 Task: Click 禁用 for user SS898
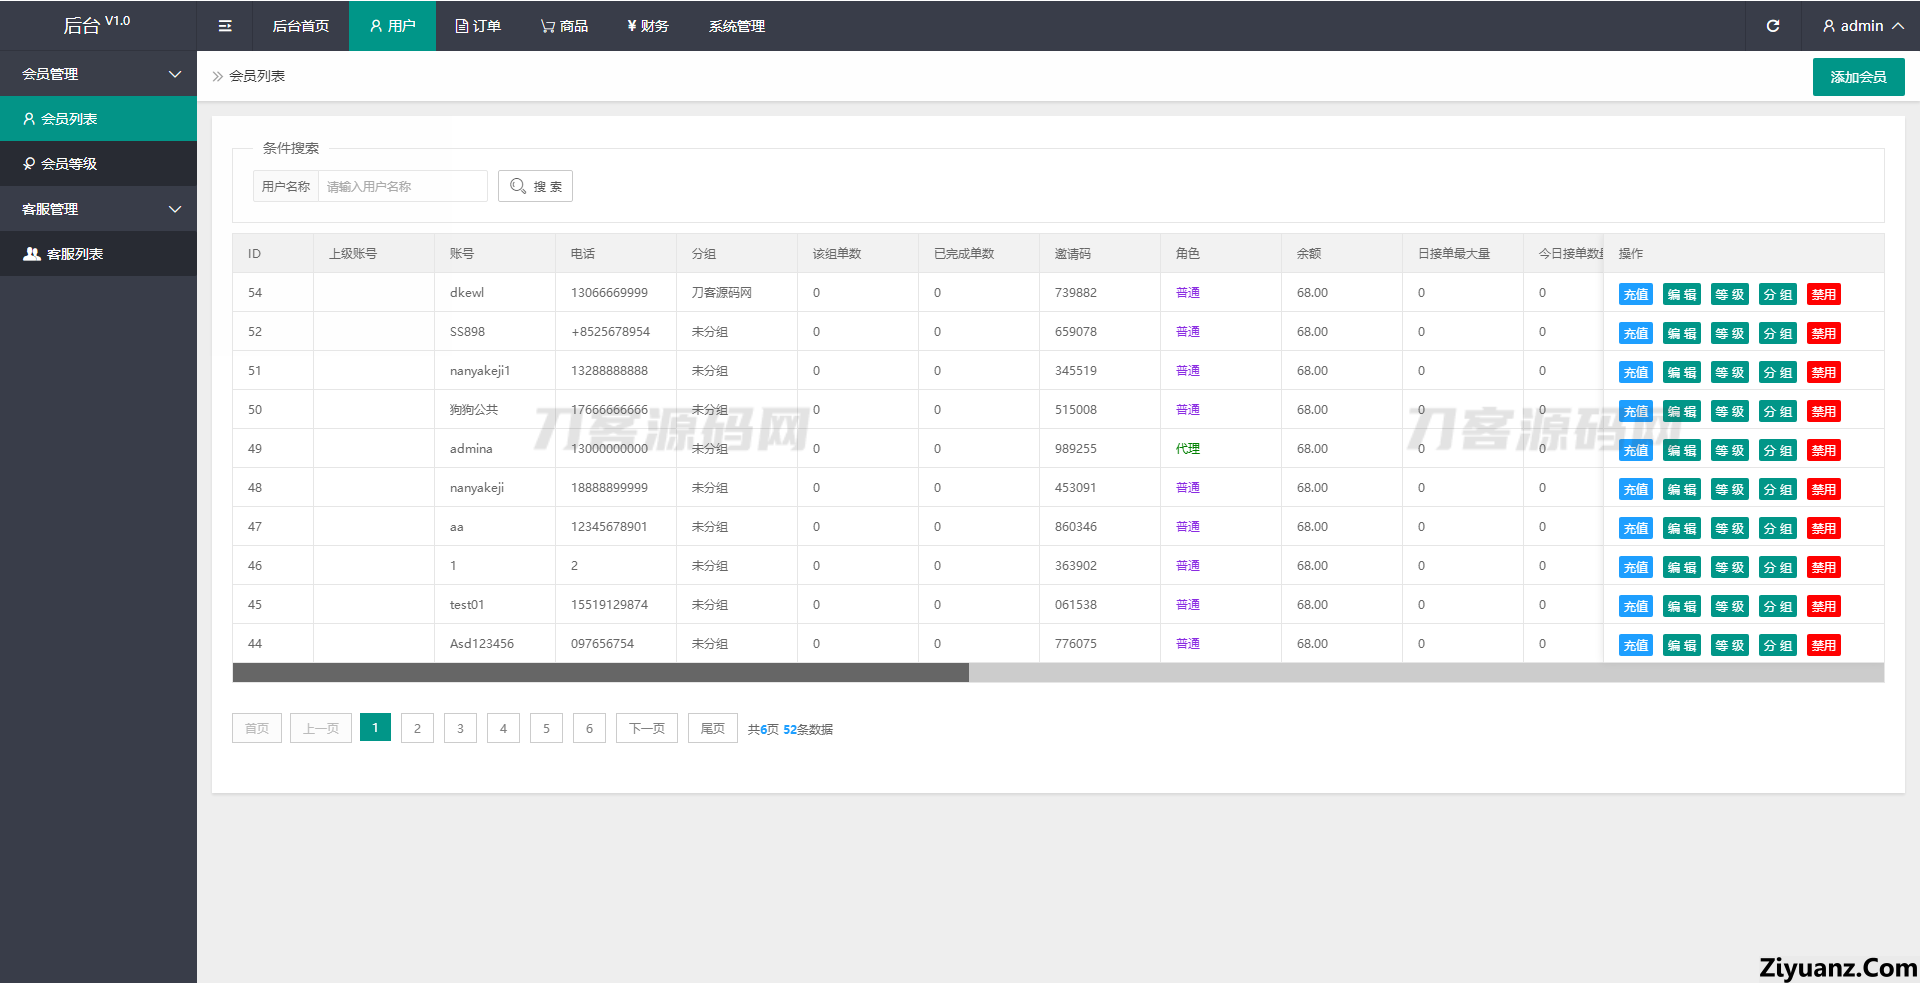pos(1823,333)
